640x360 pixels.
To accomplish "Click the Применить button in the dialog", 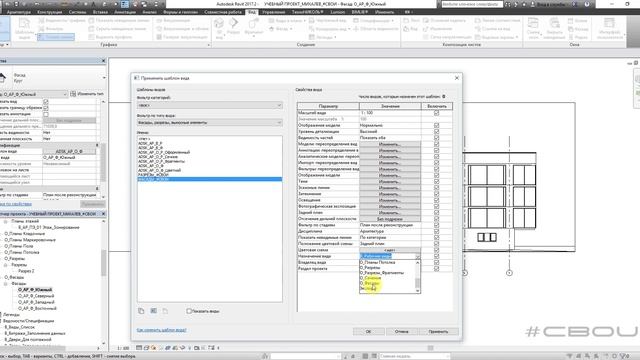I will point(438,331).
